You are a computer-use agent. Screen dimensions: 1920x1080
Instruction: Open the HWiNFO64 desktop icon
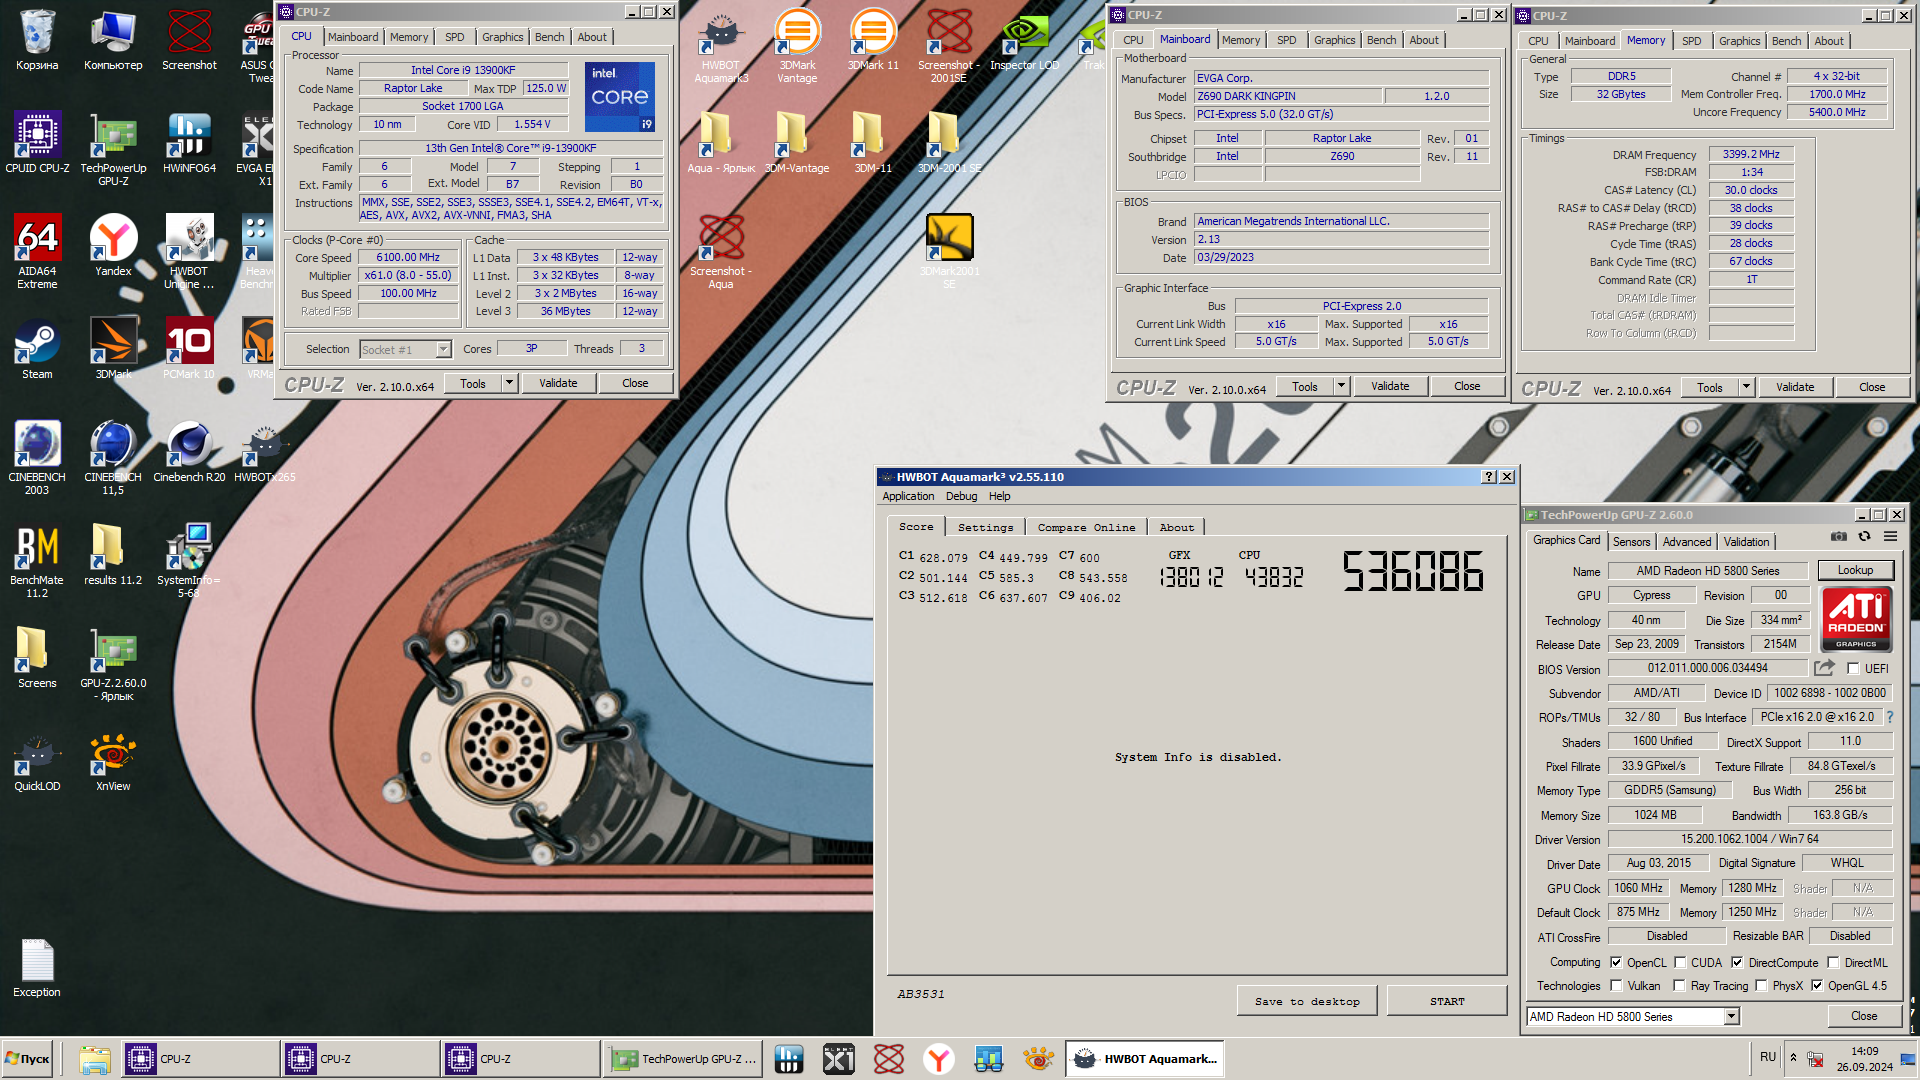click(189, 143)
